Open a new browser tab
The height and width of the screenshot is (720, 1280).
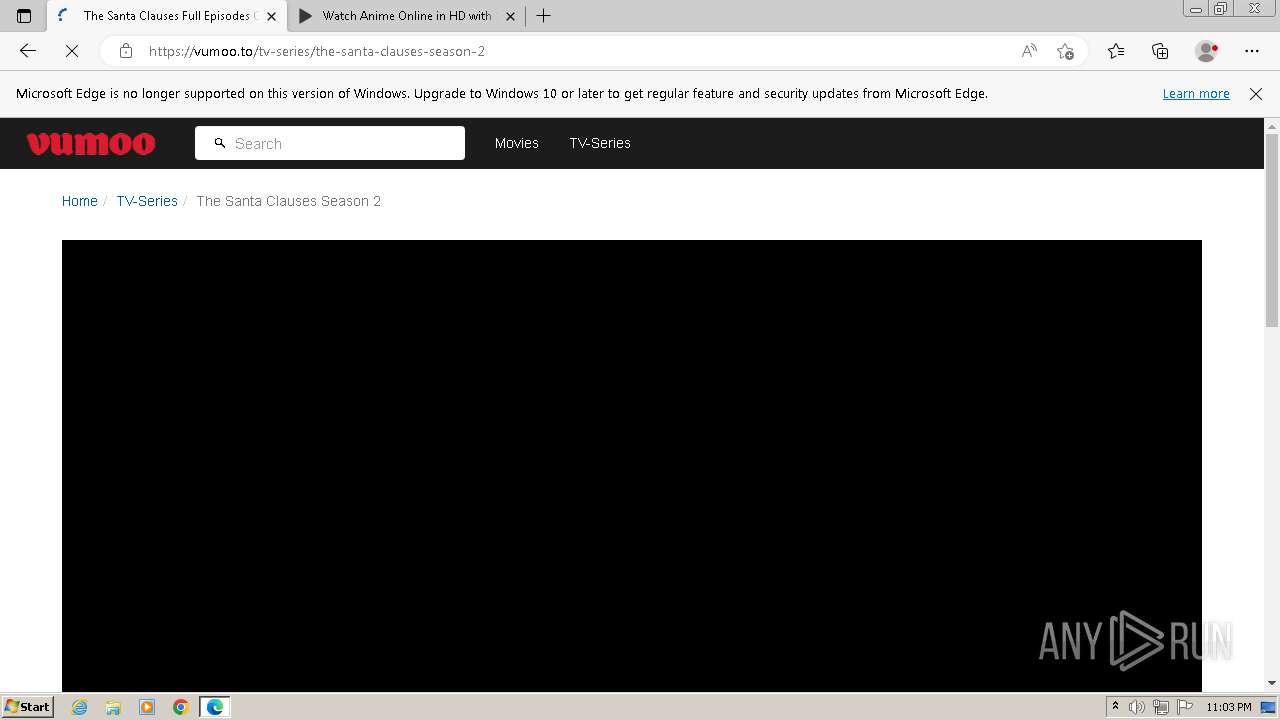544,16
